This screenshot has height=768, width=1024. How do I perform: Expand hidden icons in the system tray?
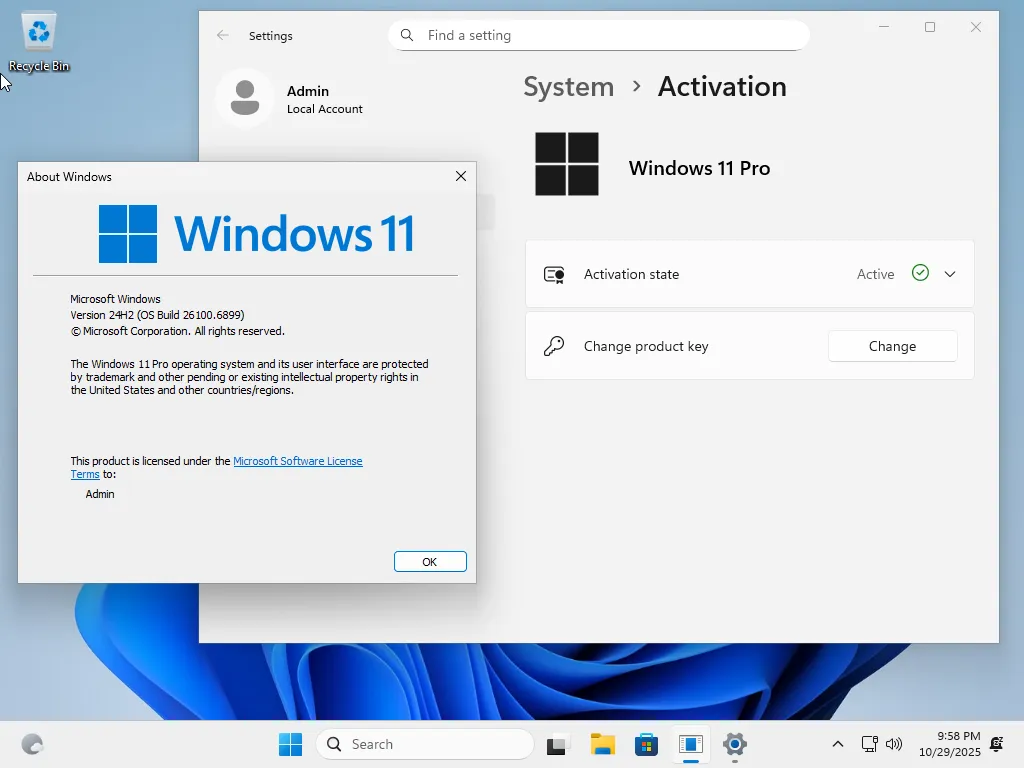(838, 744)
